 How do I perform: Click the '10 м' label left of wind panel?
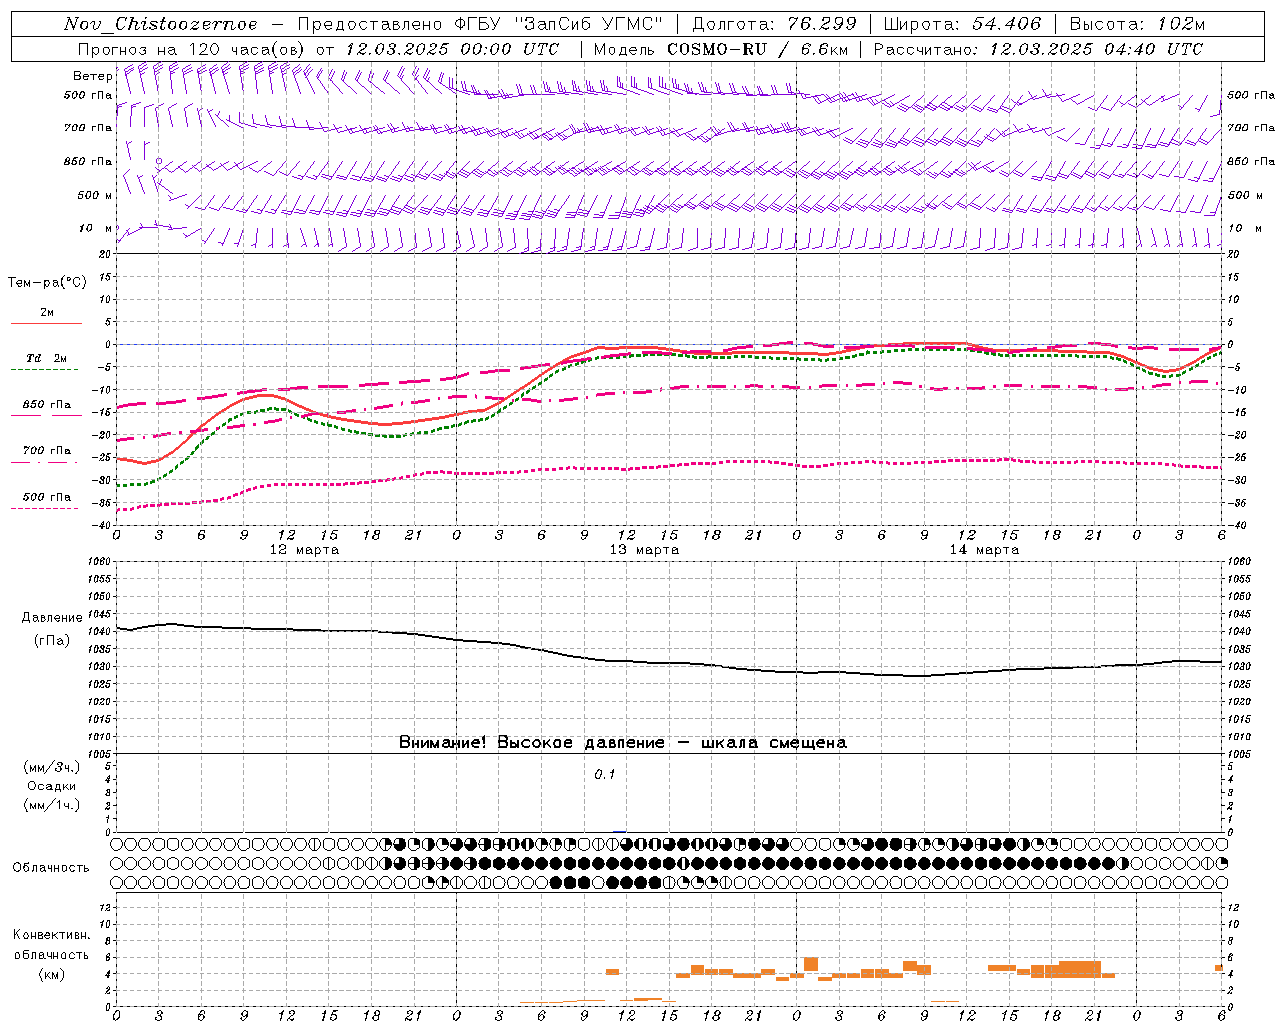[95, 228]
